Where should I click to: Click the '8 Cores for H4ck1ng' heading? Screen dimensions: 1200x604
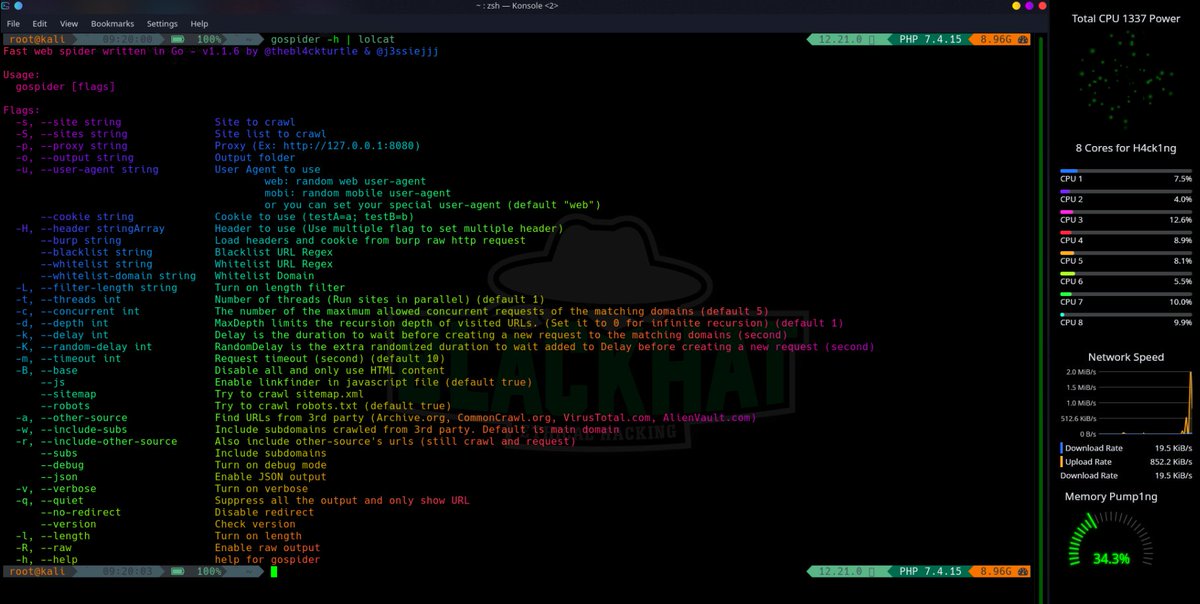(x=1126, y=147)
